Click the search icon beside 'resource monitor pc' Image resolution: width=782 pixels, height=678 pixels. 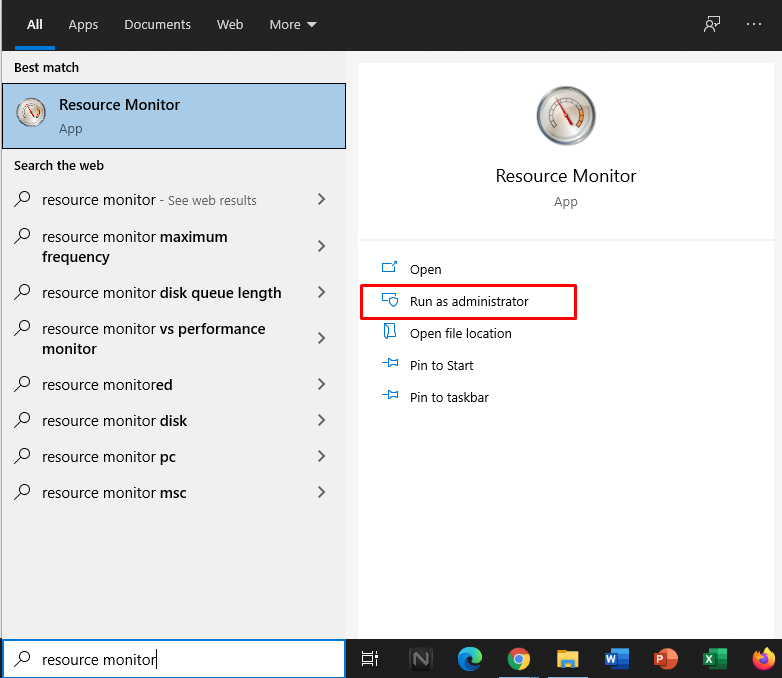[x=22, y=456]
